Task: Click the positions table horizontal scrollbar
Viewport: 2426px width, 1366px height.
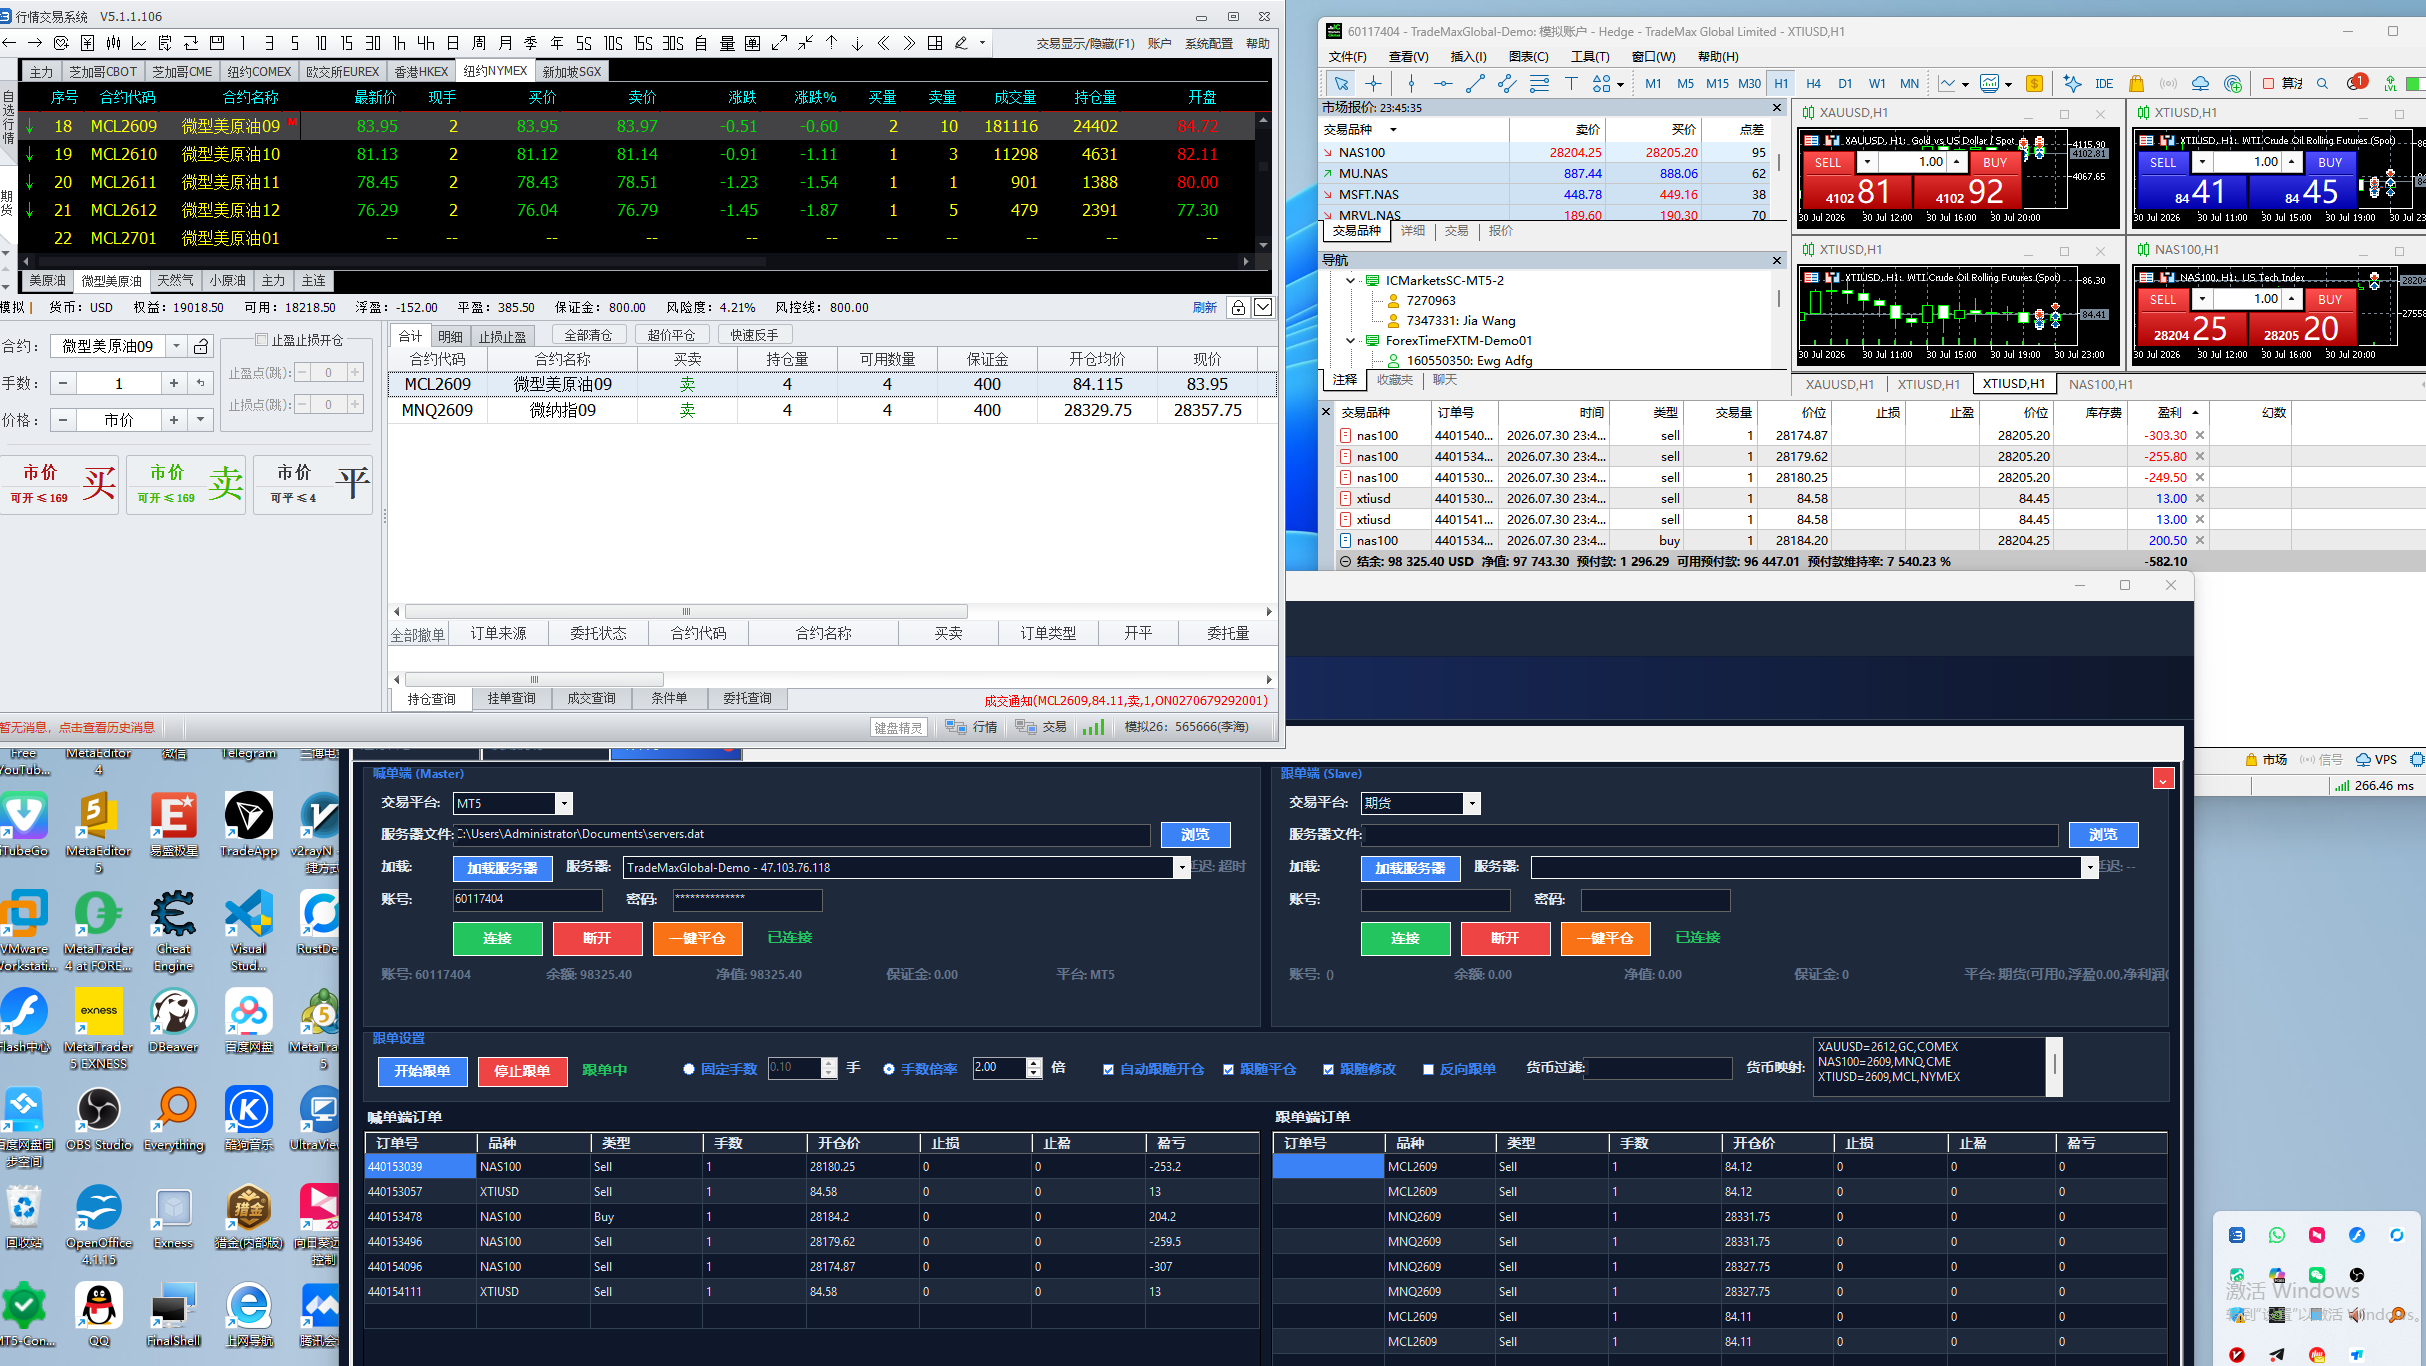Action: pos(686,611)
